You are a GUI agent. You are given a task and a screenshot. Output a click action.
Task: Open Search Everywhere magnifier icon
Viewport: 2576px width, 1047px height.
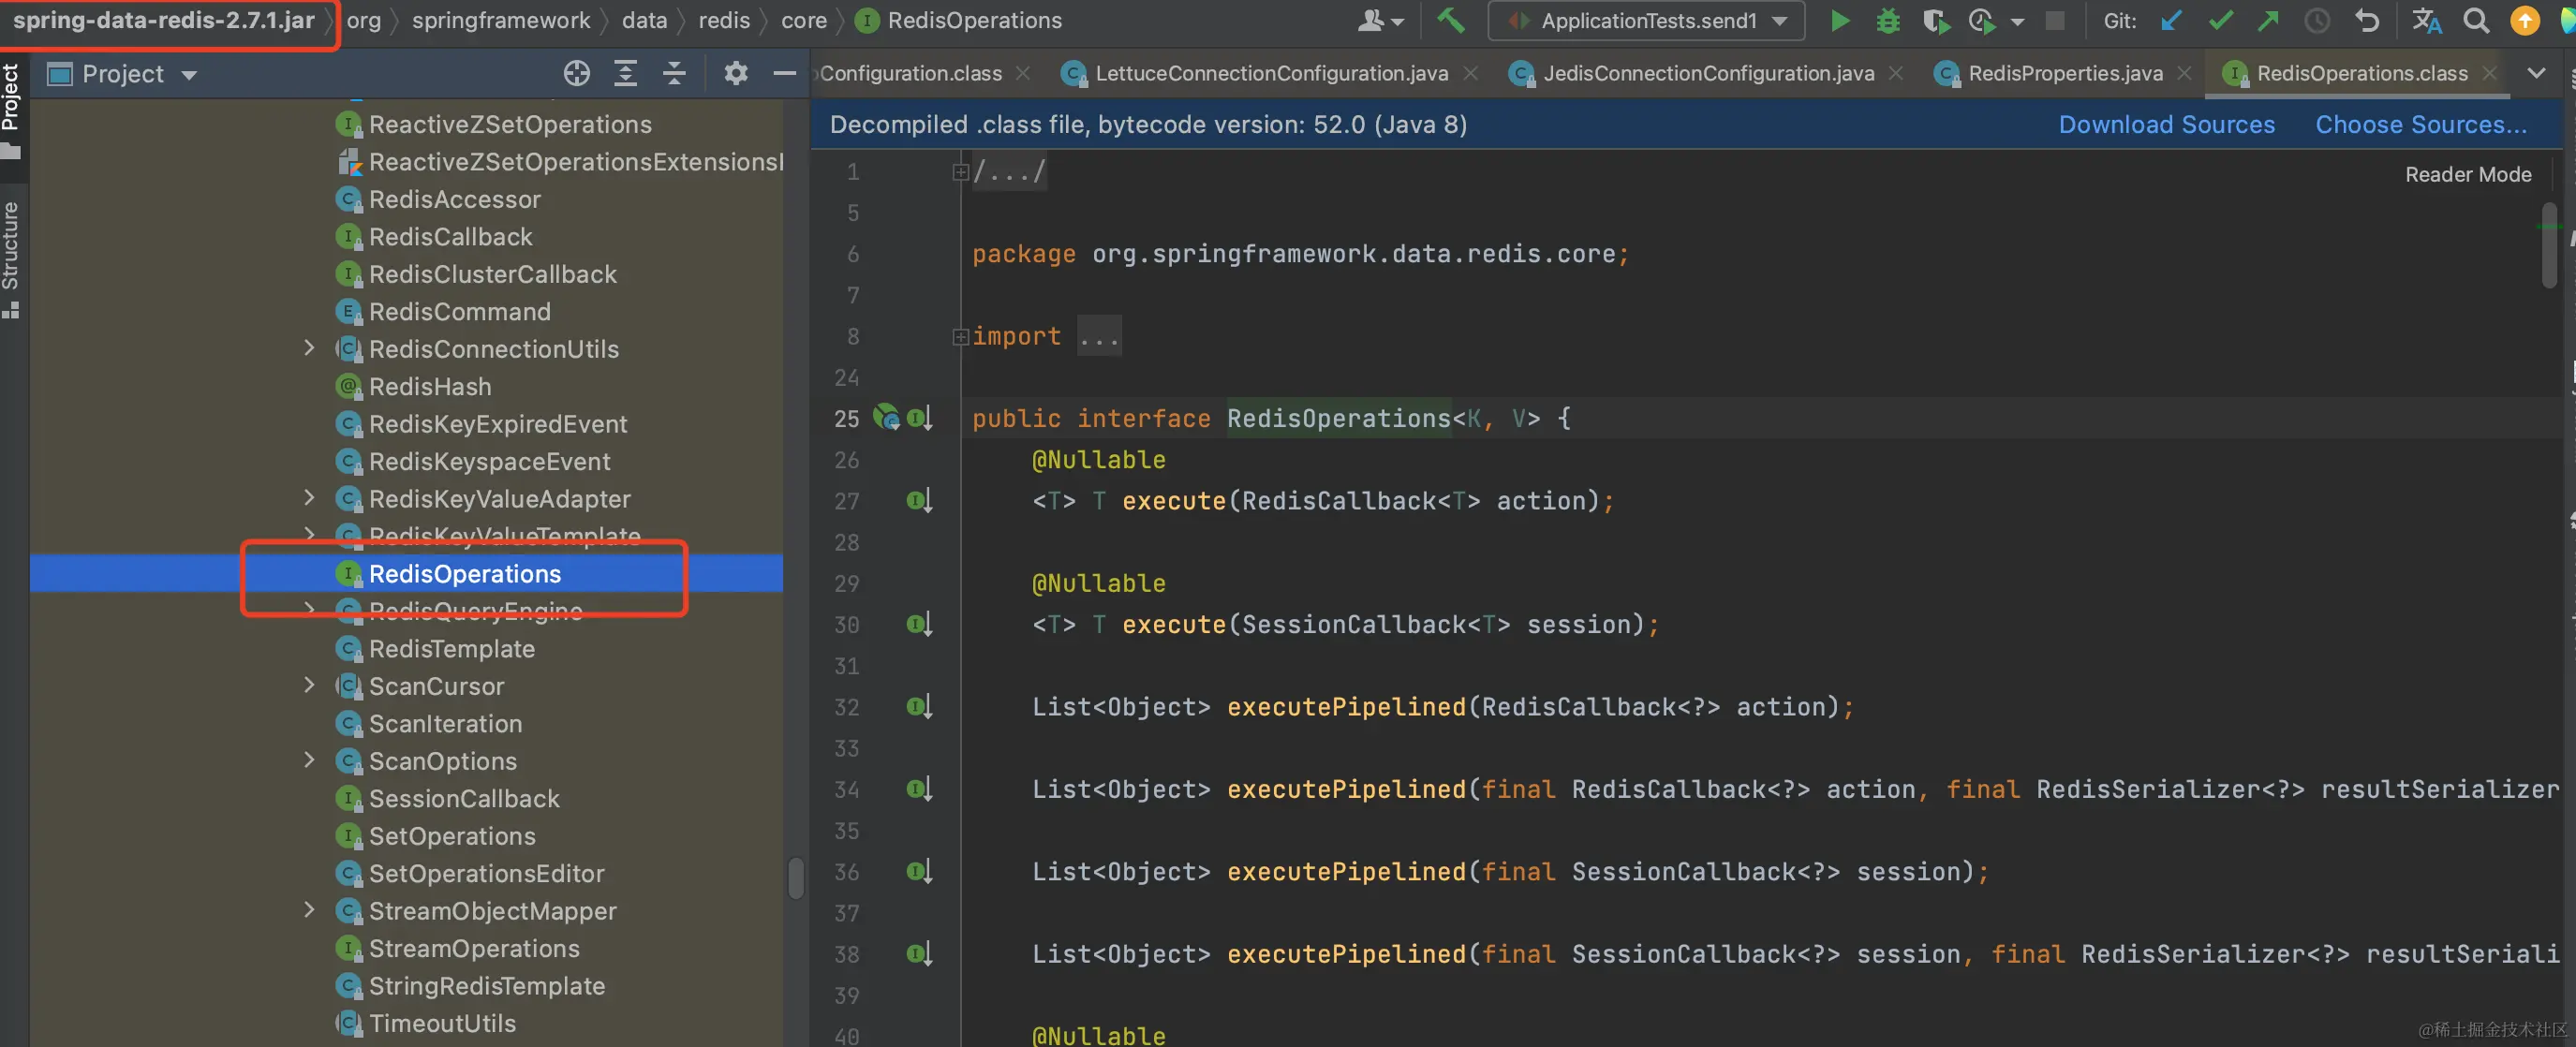click(x=2475, y=20)
